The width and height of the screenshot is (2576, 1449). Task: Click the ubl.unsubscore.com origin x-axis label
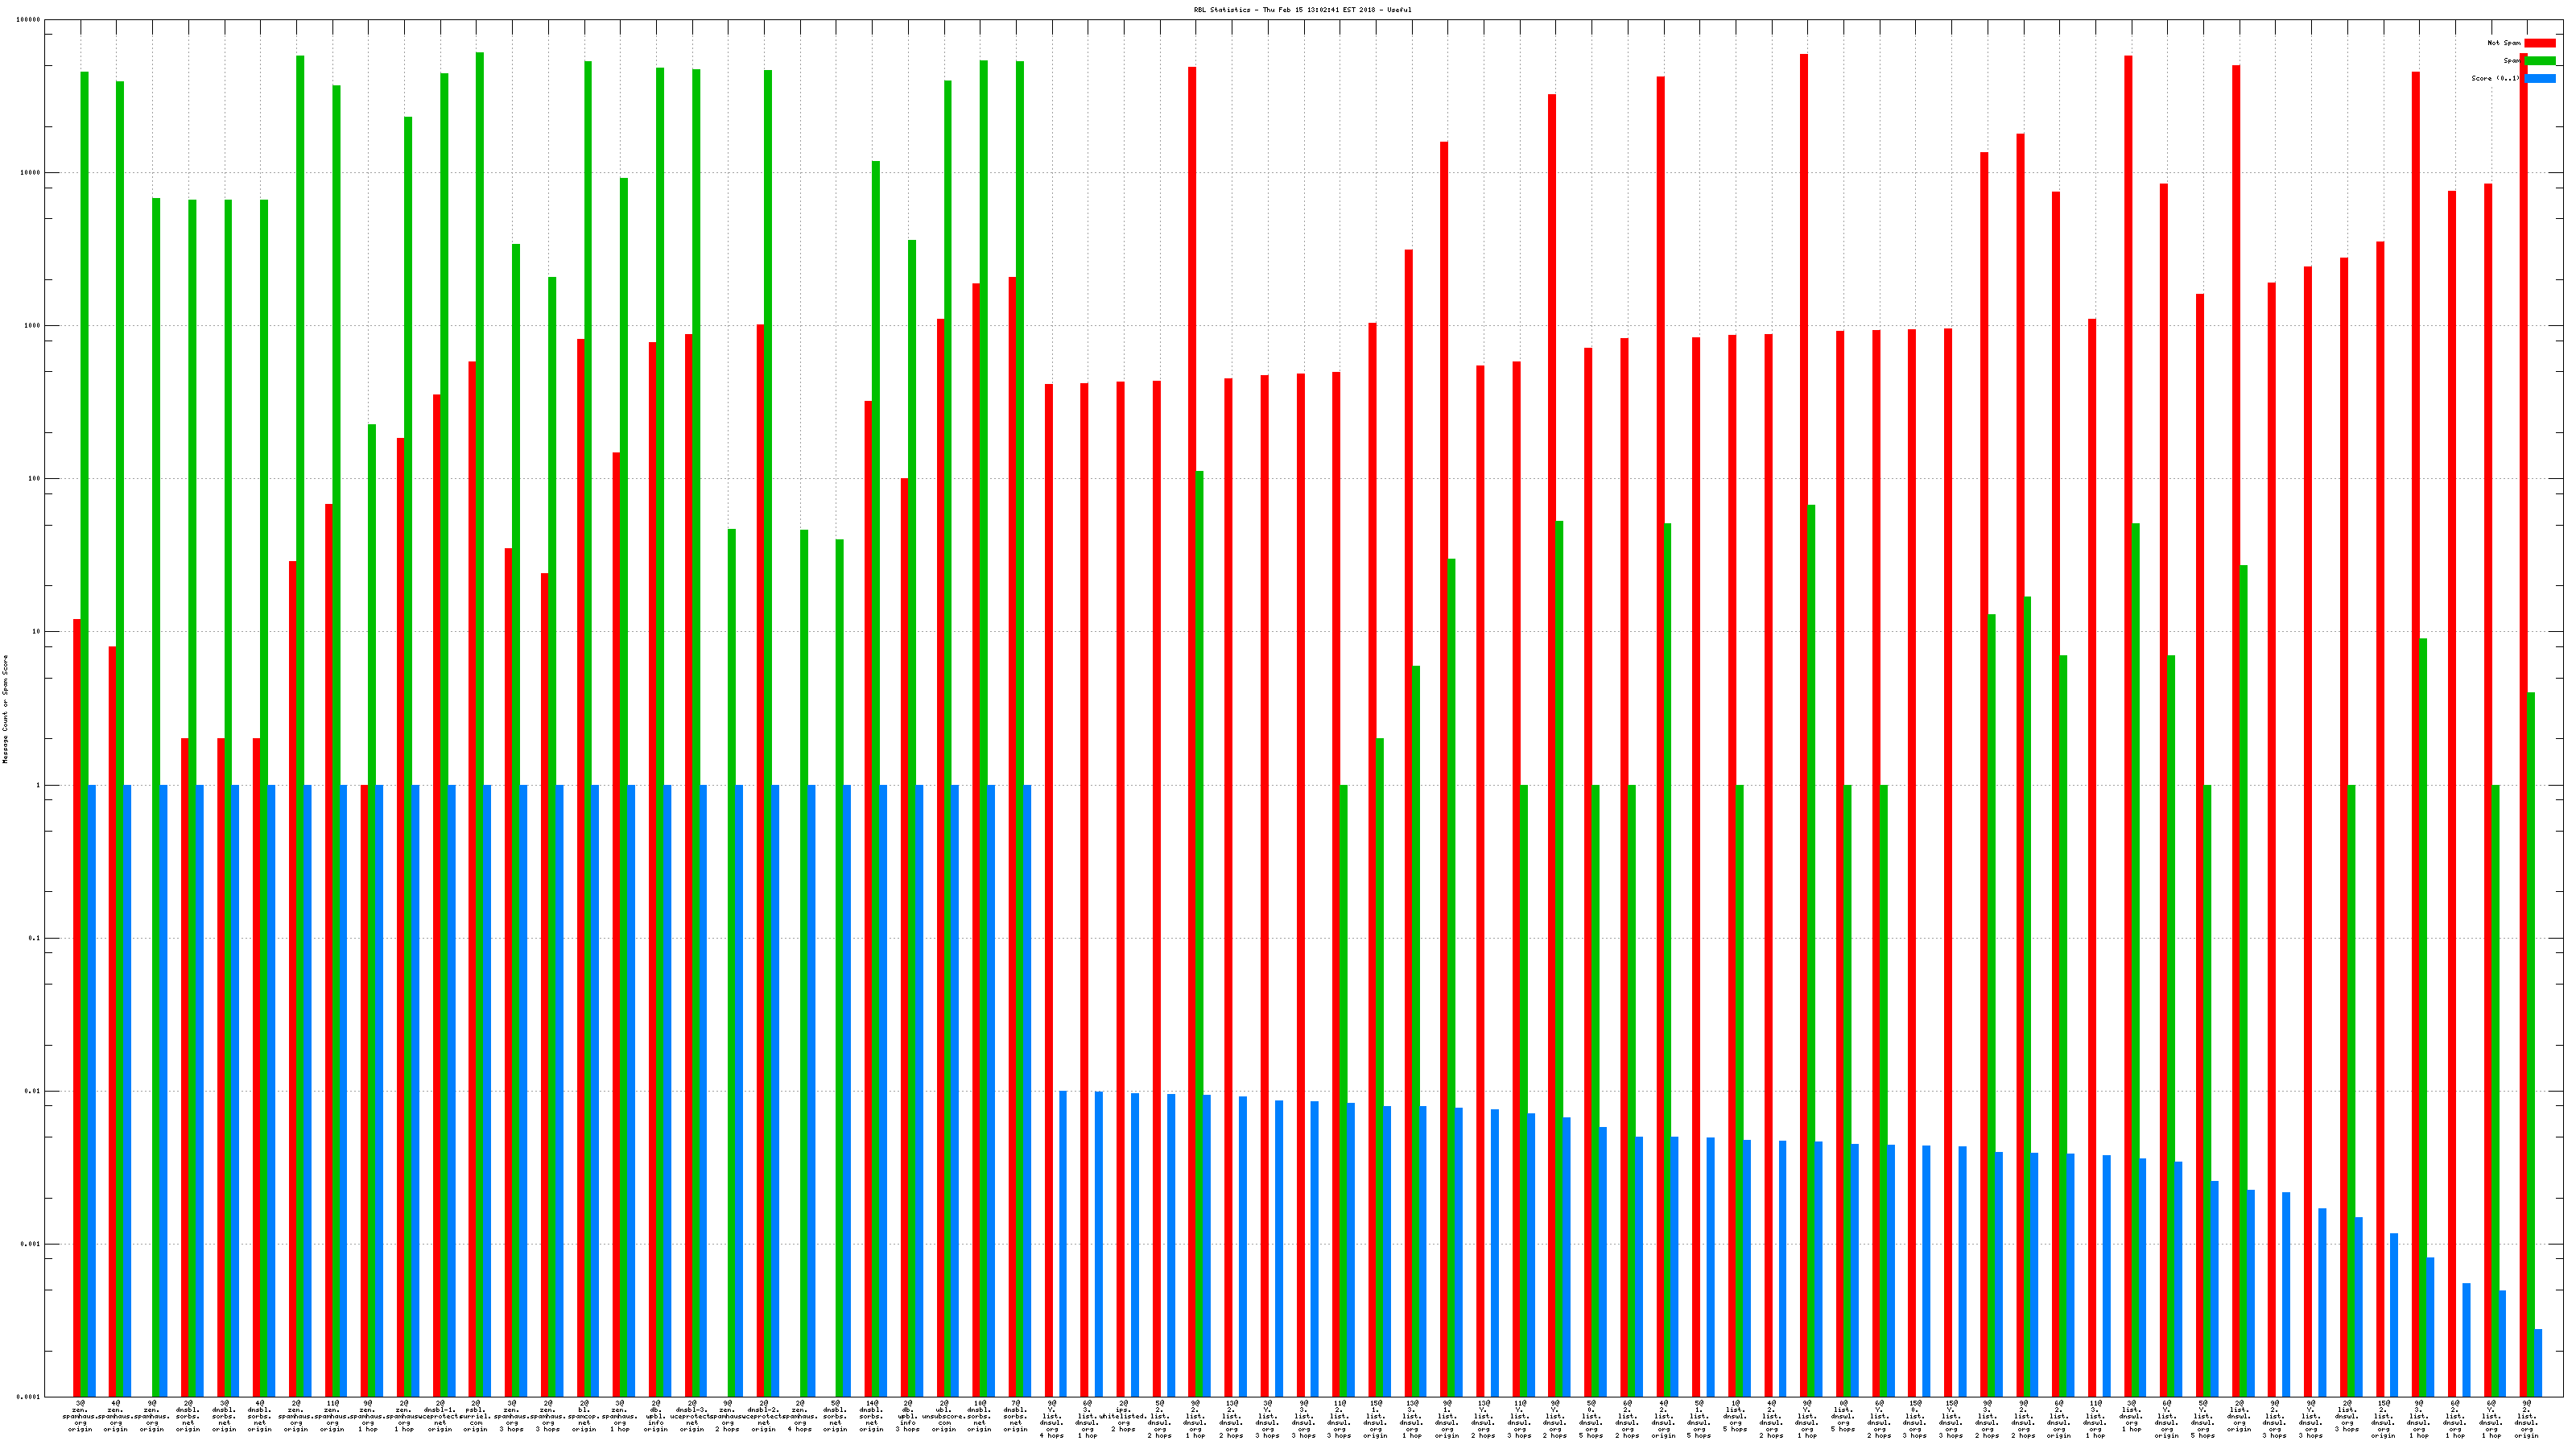tap(944, 1416)
